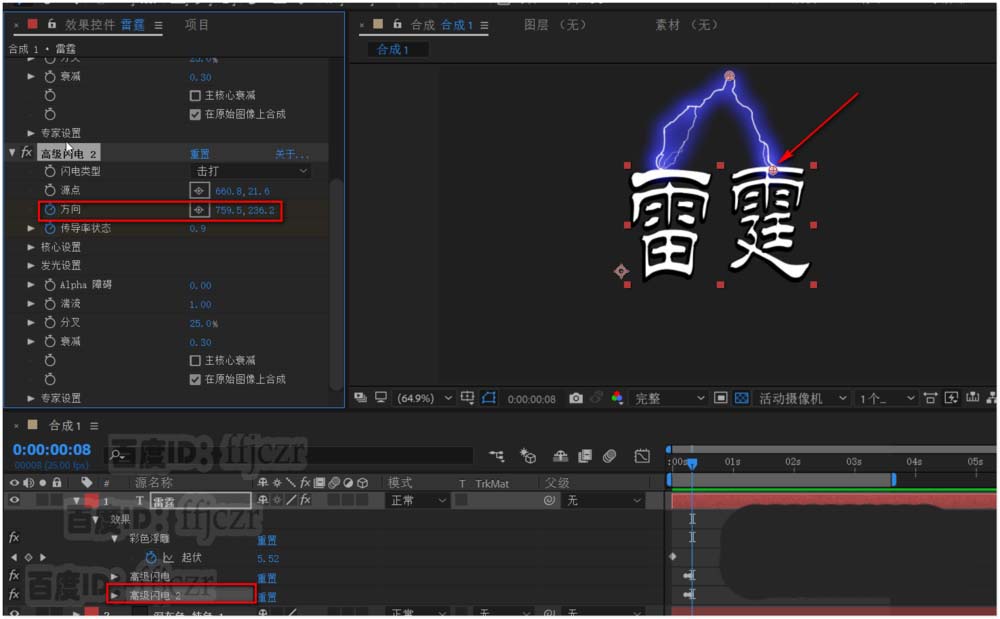Click the primary viewer monitor icon
Viewport: 1000px width, 619px height.
(x=381, y=398)
